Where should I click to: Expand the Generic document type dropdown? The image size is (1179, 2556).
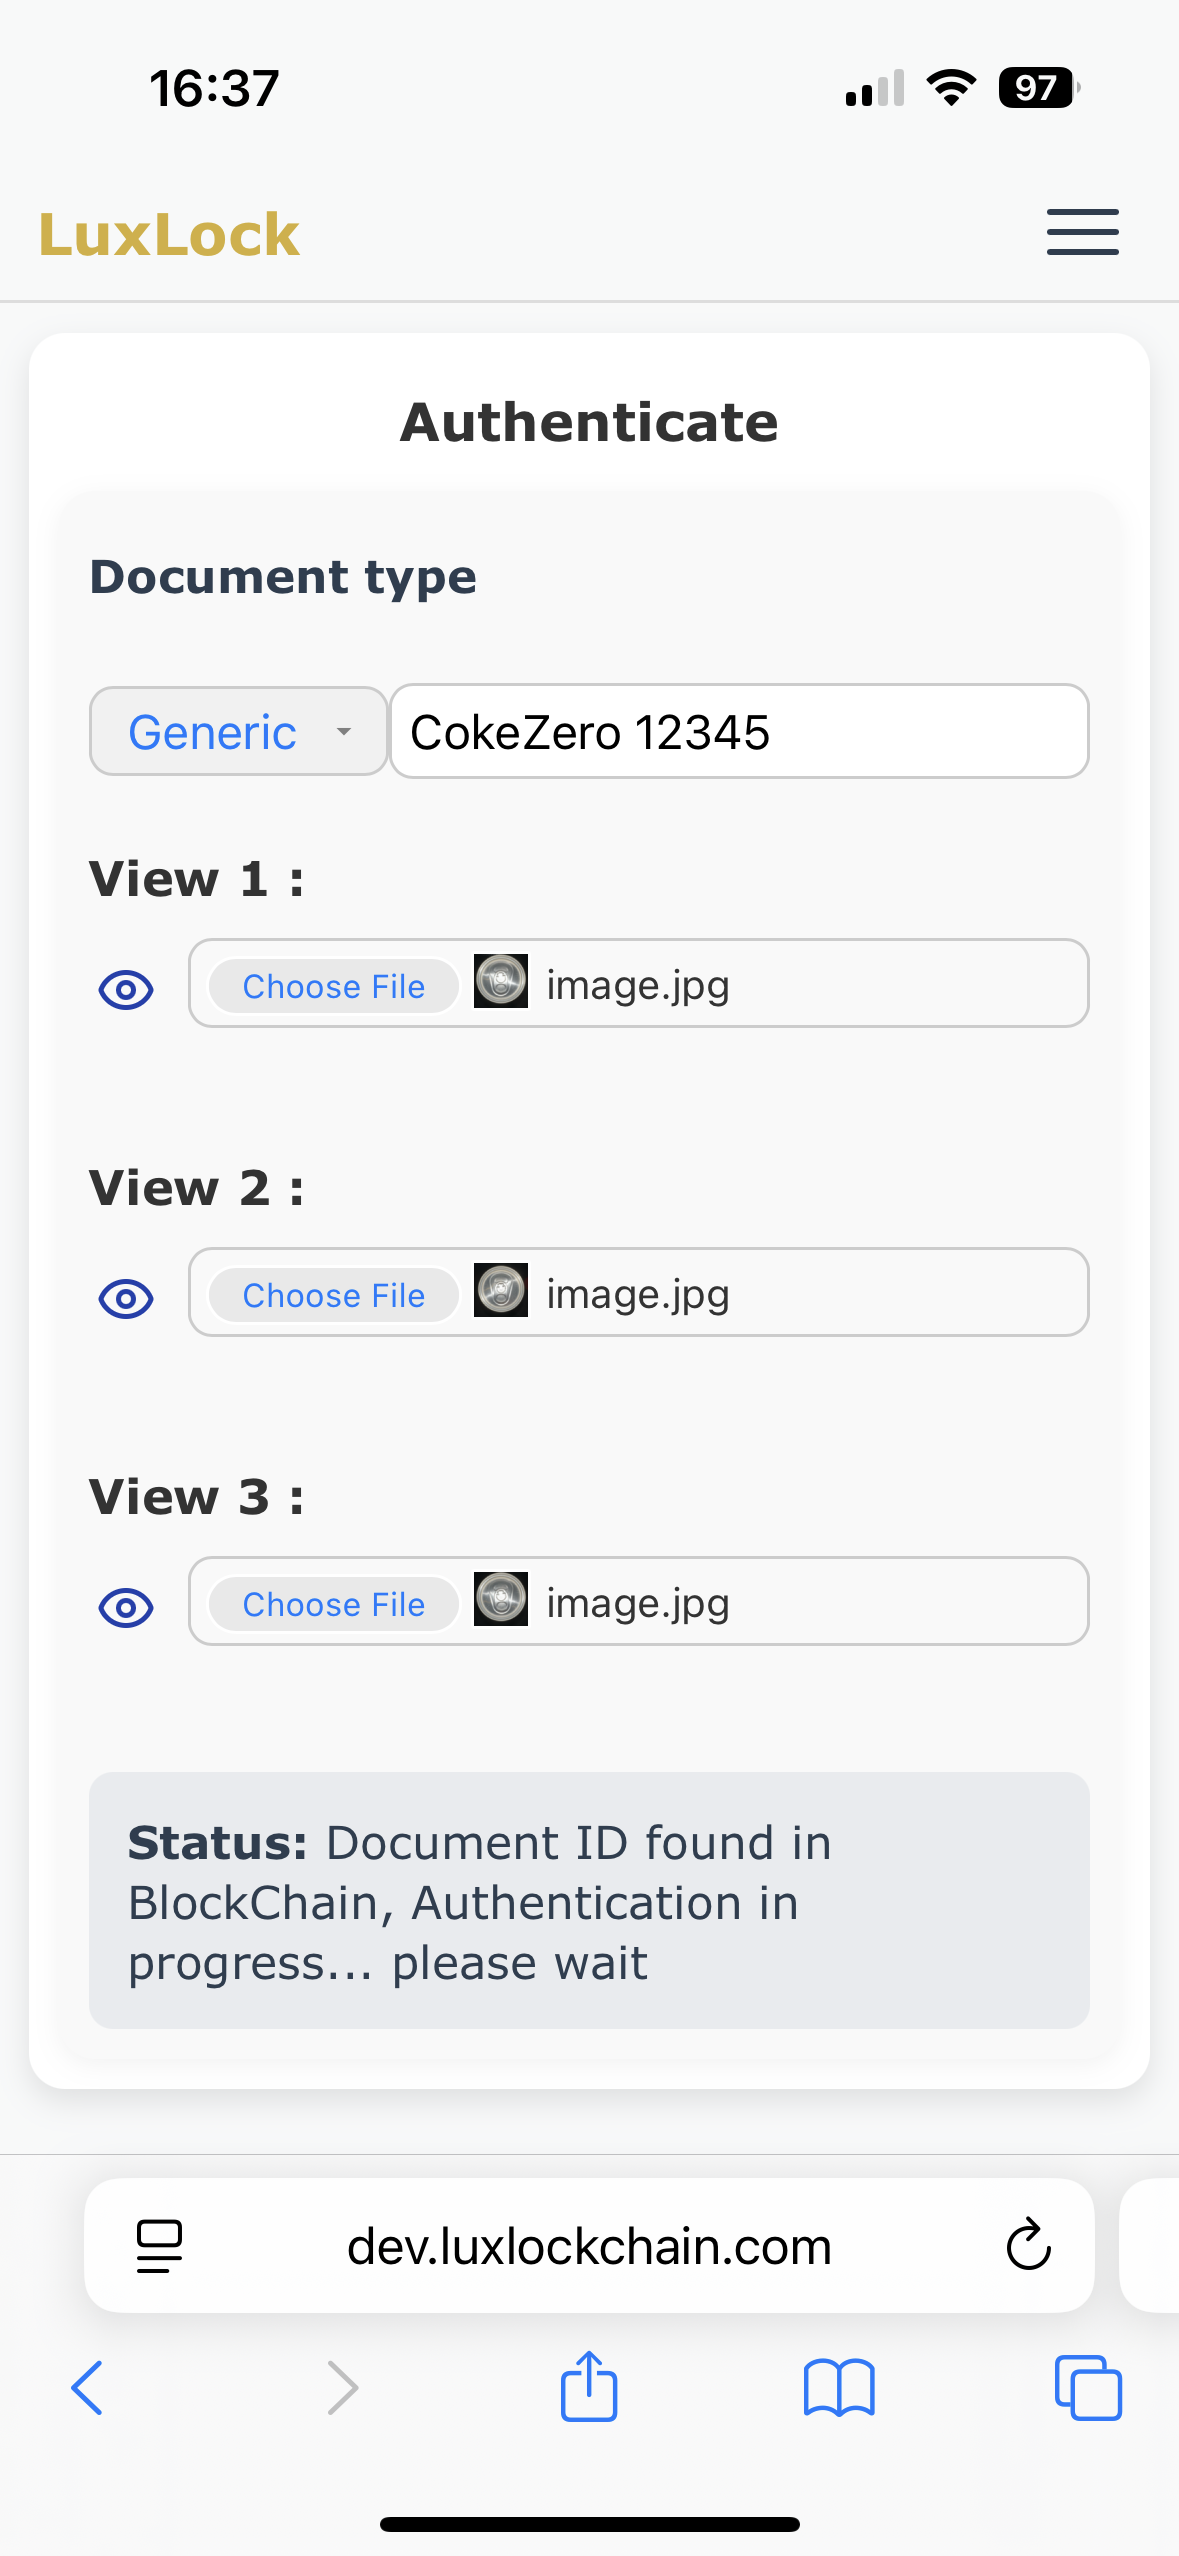click(239, 732)
